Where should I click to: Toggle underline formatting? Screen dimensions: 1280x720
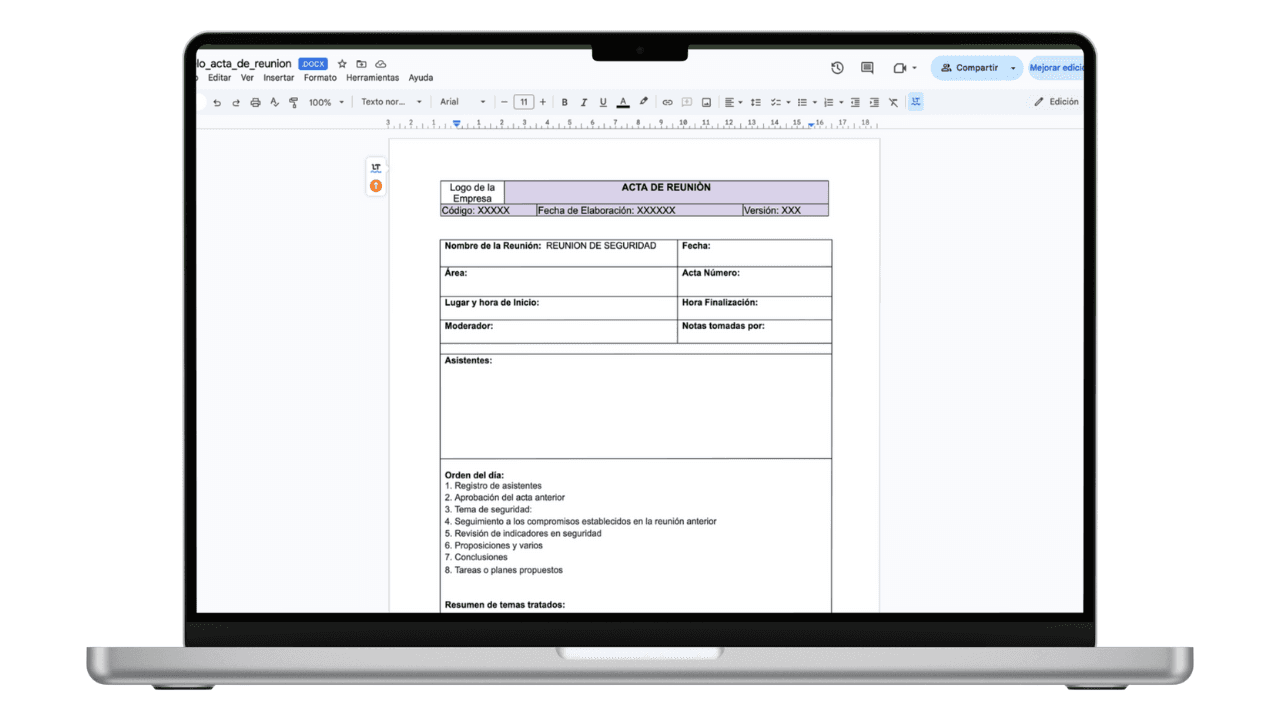602,102
